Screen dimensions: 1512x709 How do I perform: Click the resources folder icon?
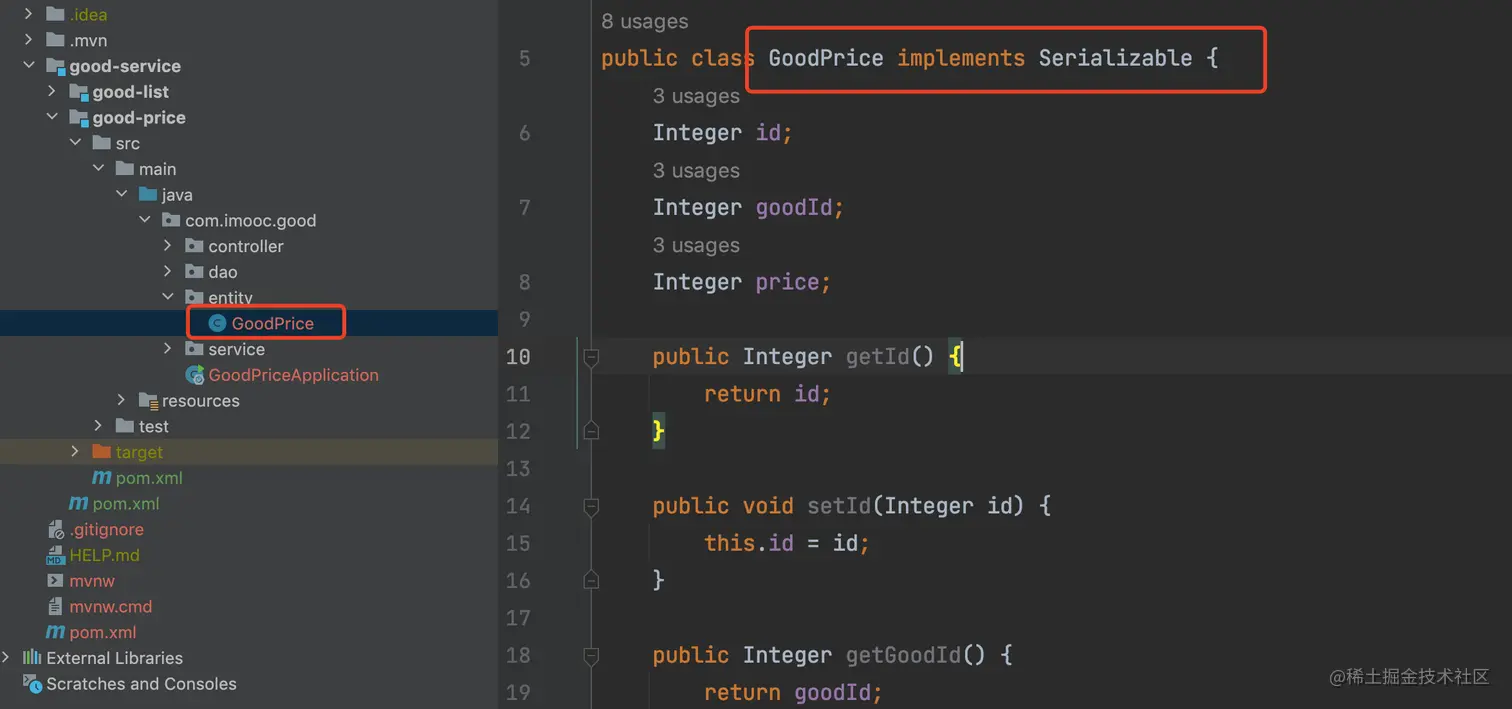(x=148, y=401)
